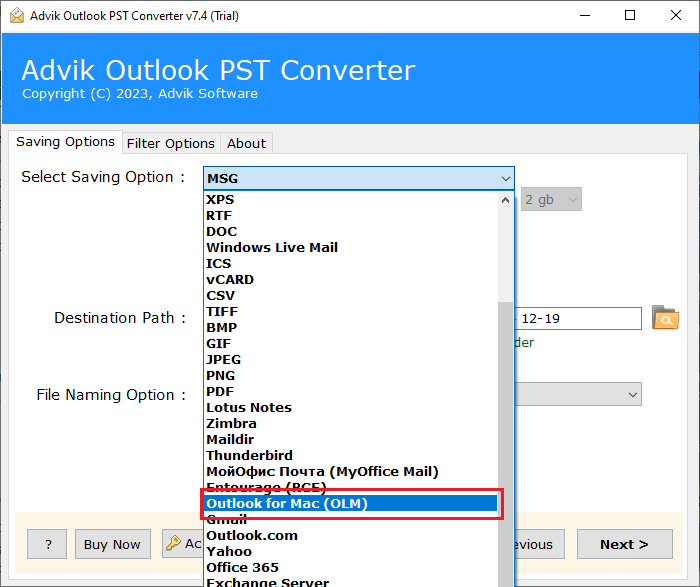
Task: Select XPS from the format list
Action: point(351,200)
